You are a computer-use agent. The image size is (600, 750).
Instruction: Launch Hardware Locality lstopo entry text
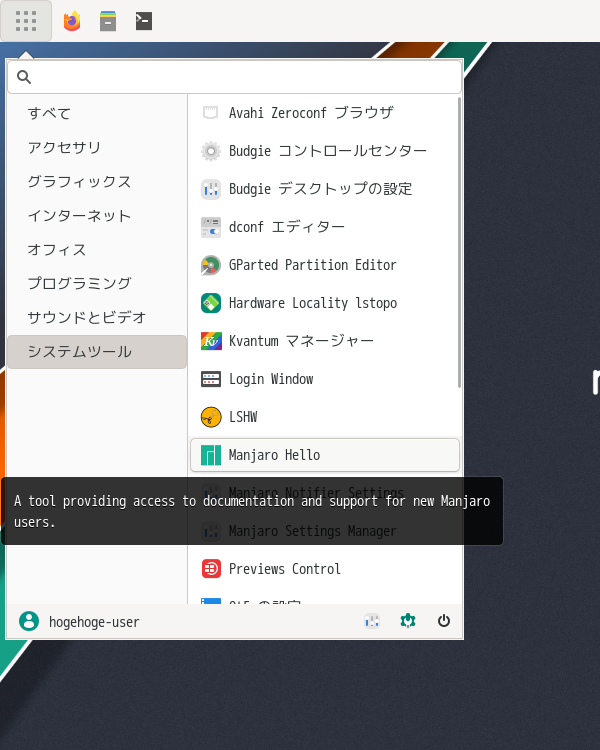click(313, 303)
